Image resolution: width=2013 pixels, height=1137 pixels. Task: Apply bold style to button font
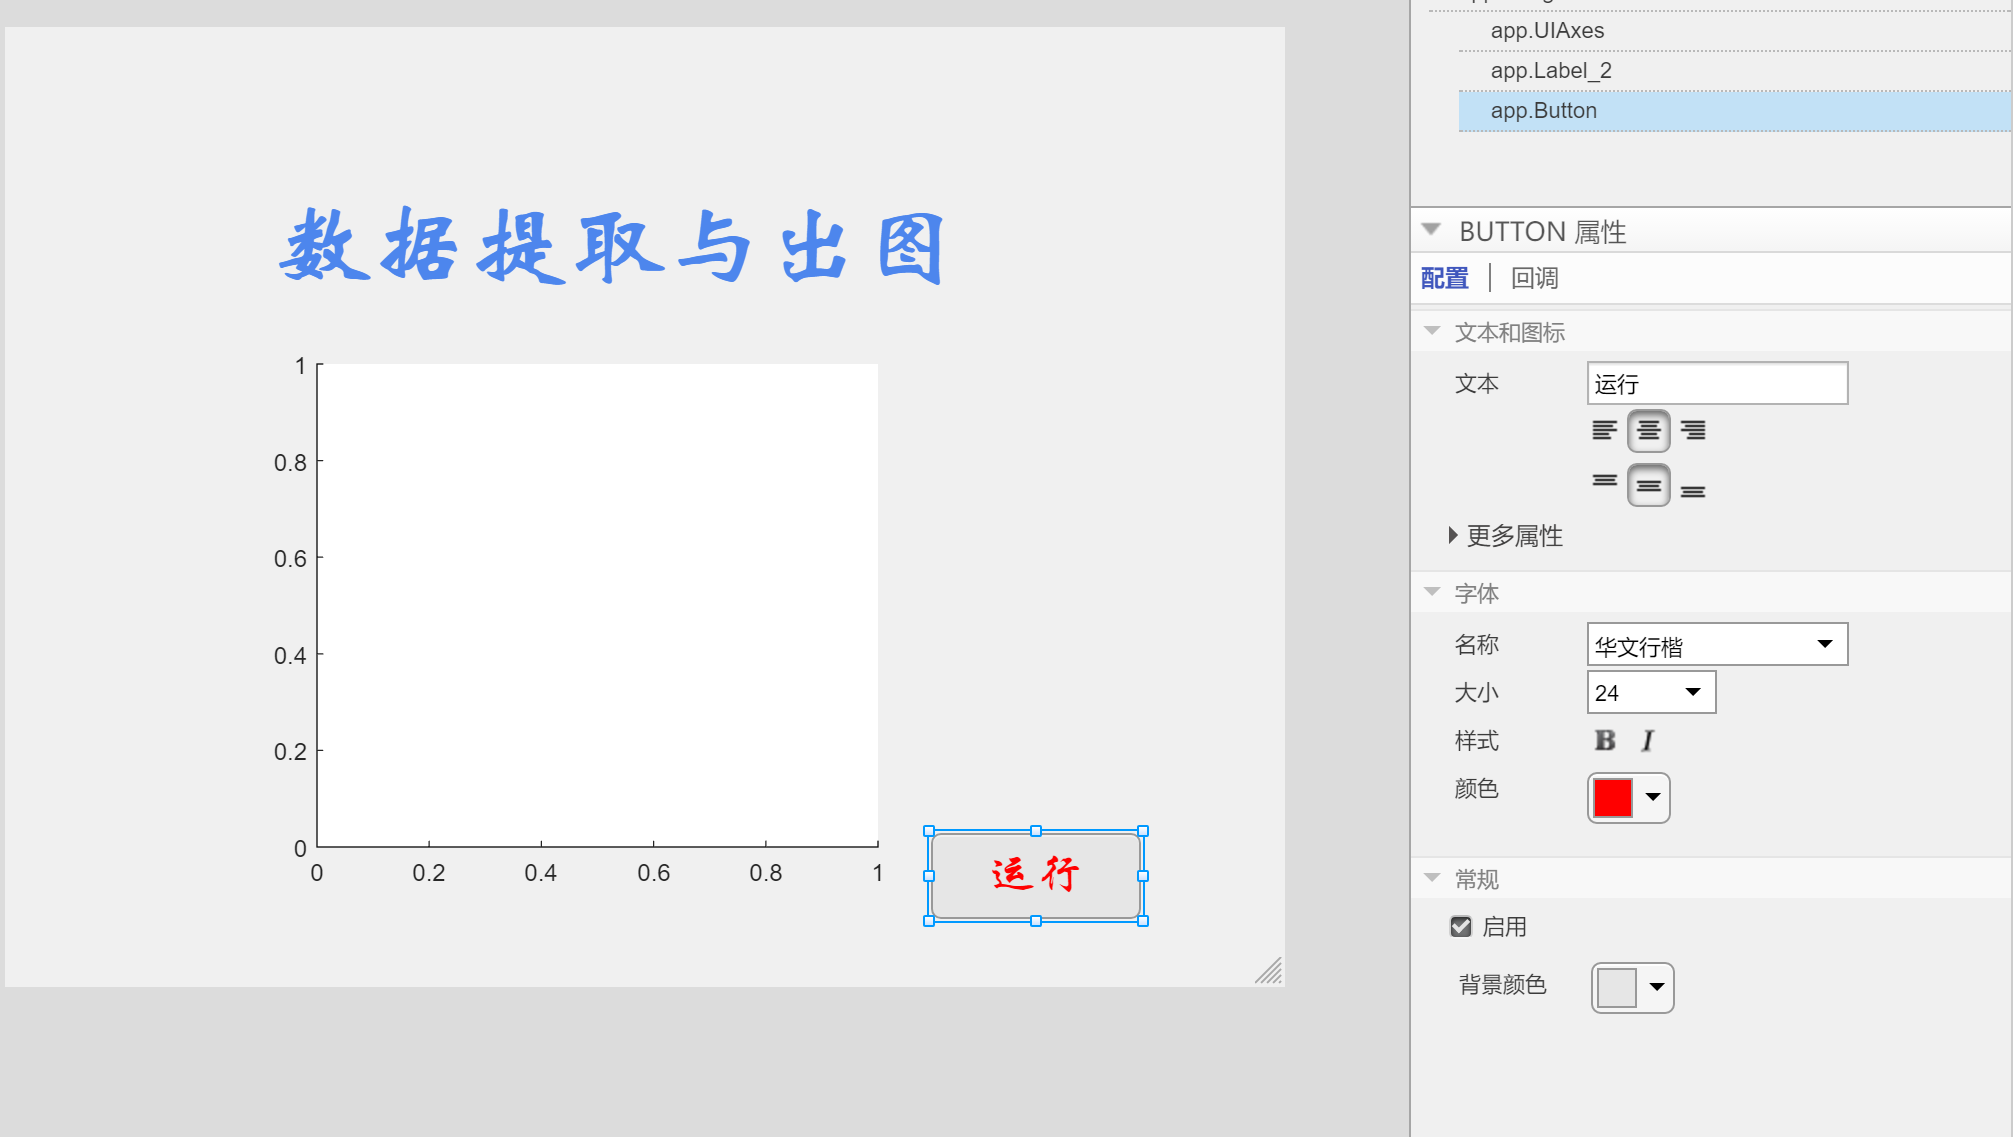[1604, 740]
